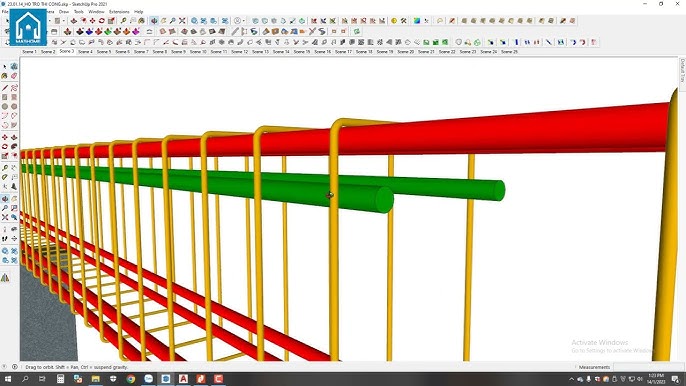Select the Rotate tool in left toolbar
This screenshot has width=686, height=386.
pyautogui.click(x=5, y=147)
